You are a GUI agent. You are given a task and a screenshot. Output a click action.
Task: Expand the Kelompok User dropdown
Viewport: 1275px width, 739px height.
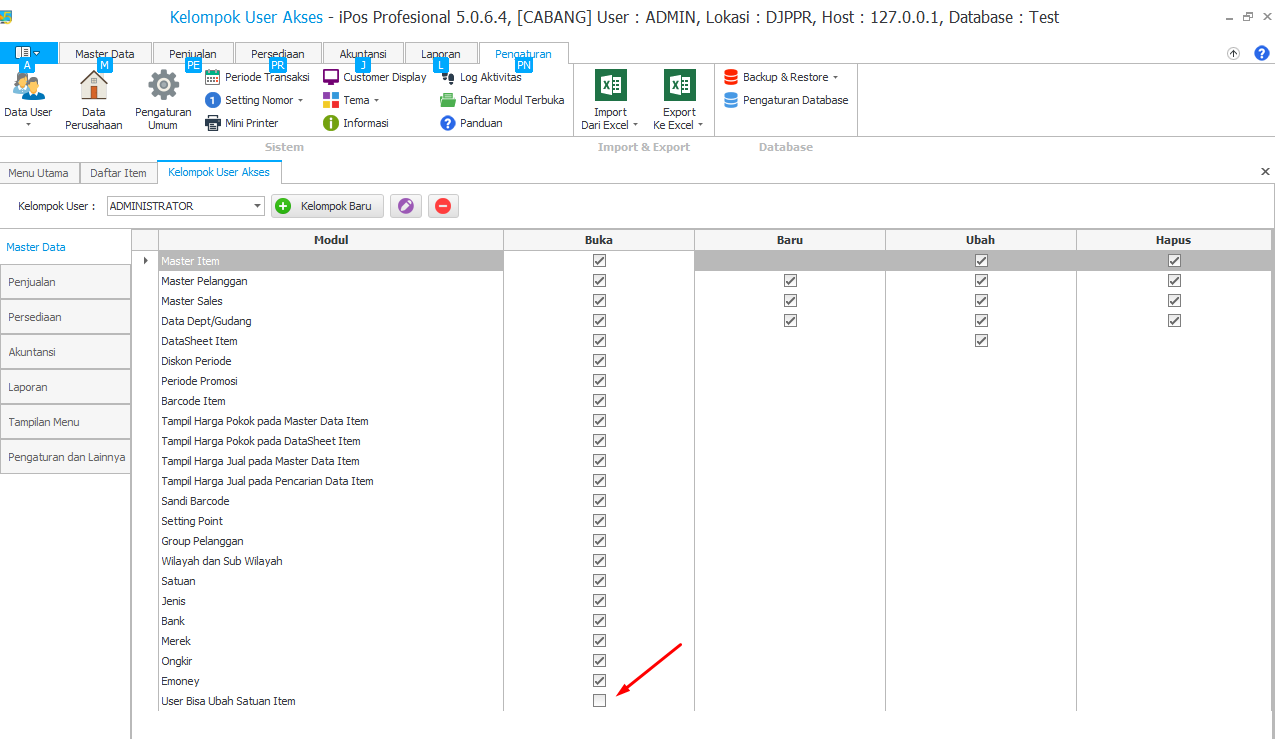(257, 206)
